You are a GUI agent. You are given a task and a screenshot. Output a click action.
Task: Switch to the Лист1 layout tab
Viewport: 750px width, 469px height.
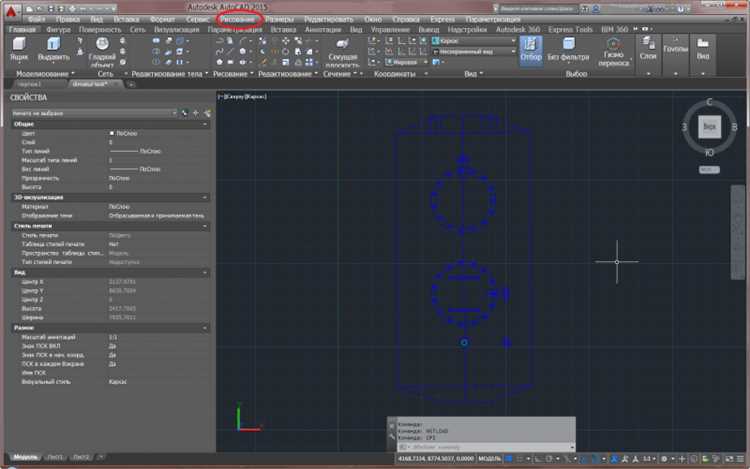(x=55, y=457)
